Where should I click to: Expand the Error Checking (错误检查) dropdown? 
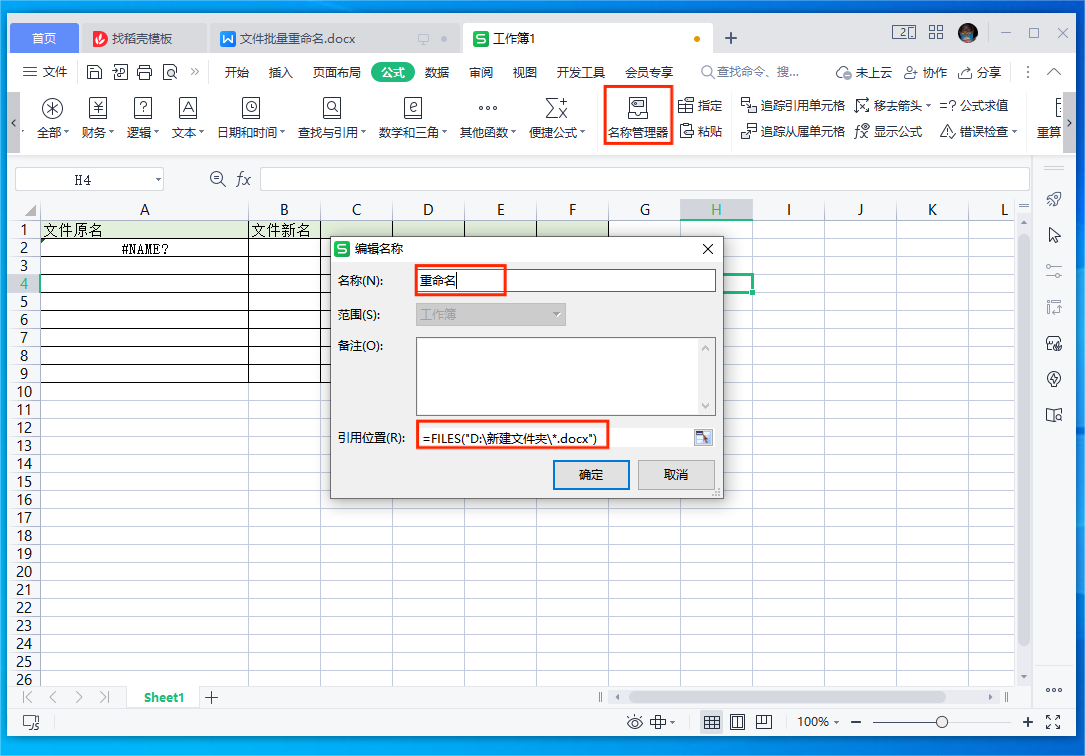pyautogui.click(x=1014, y=132)
